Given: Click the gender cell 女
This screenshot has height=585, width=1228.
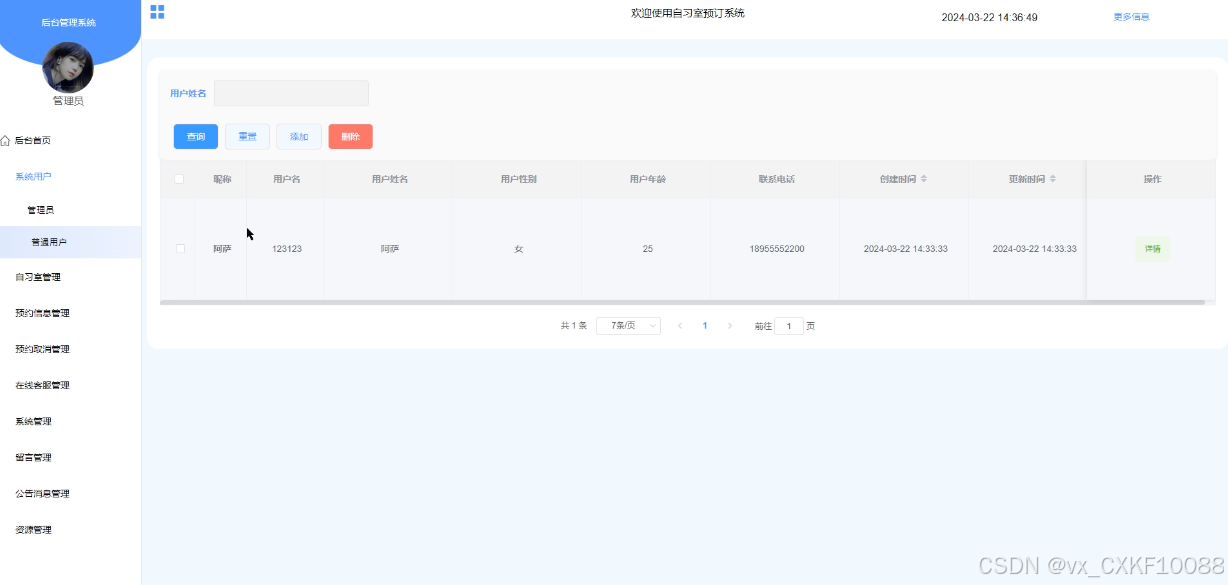Looking at the screenshot, I should 518,249.
